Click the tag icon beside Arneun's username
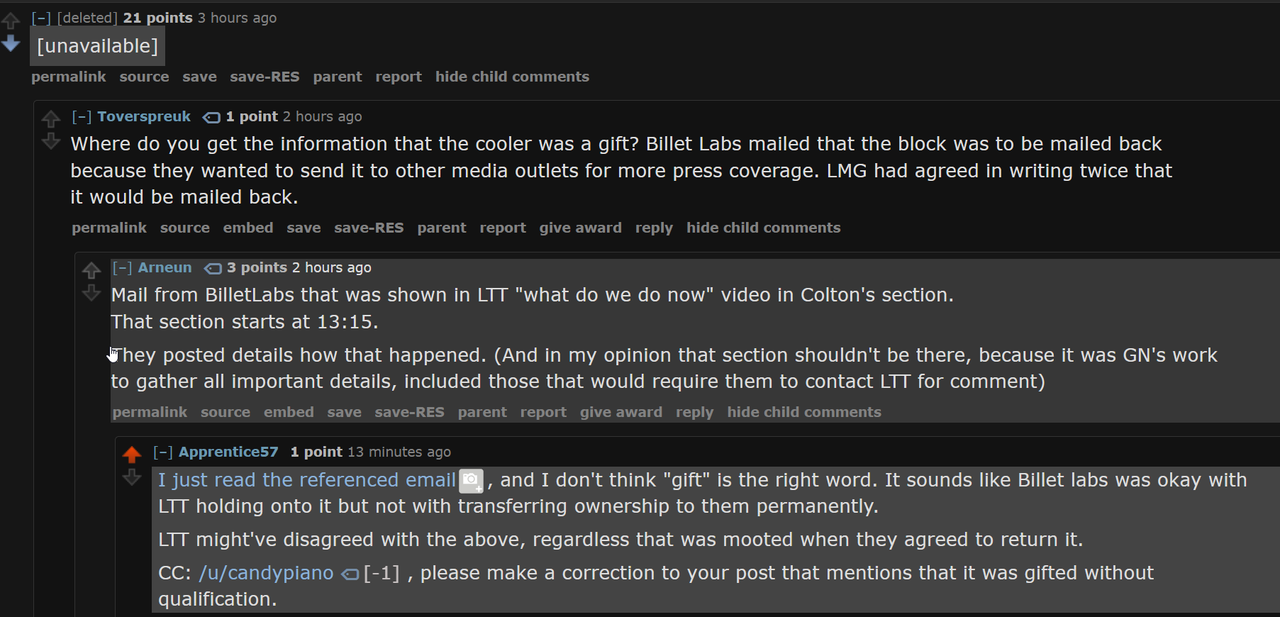The height and width of the screenshot is (617, 1280). [212, 268]
